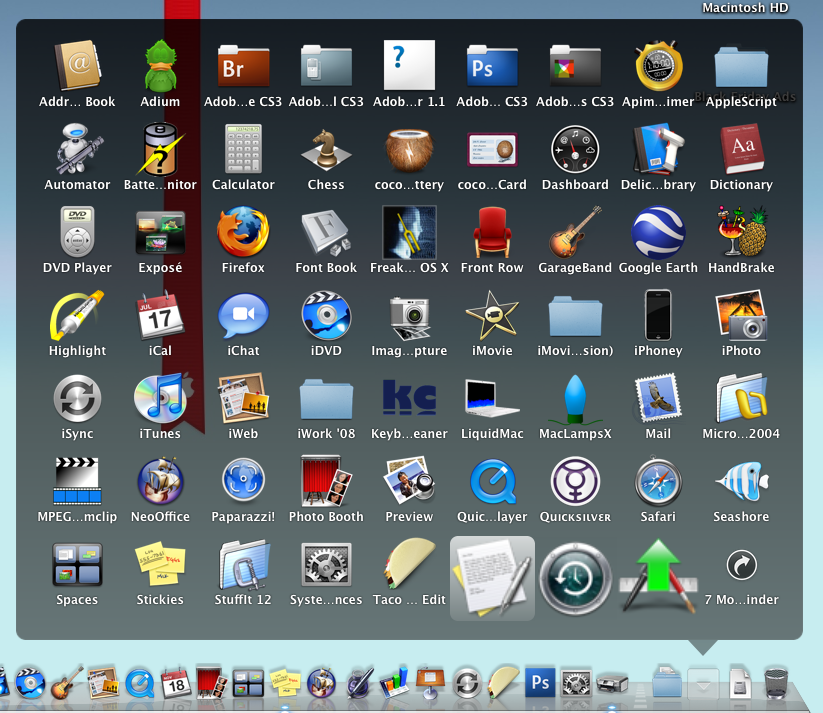The width and height of the screenshot is (823, 713).
Task: Launch the Highlight marker app
Action: [77, 314]
